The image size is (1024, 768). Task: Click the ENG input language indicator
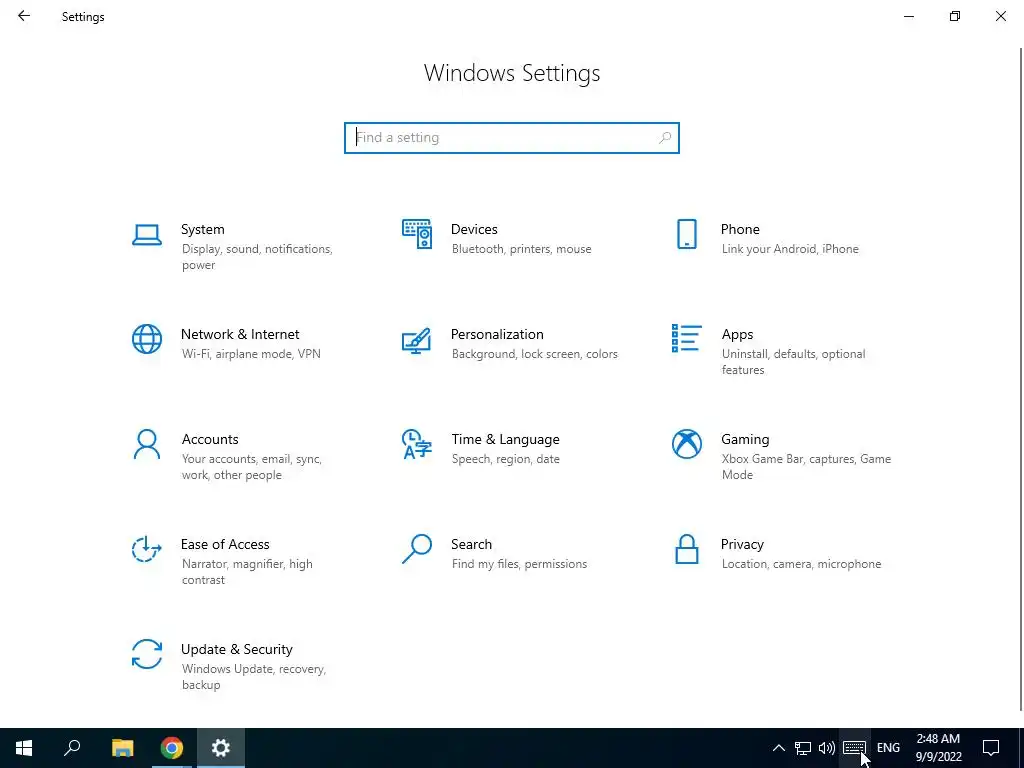tap(888, 748)
